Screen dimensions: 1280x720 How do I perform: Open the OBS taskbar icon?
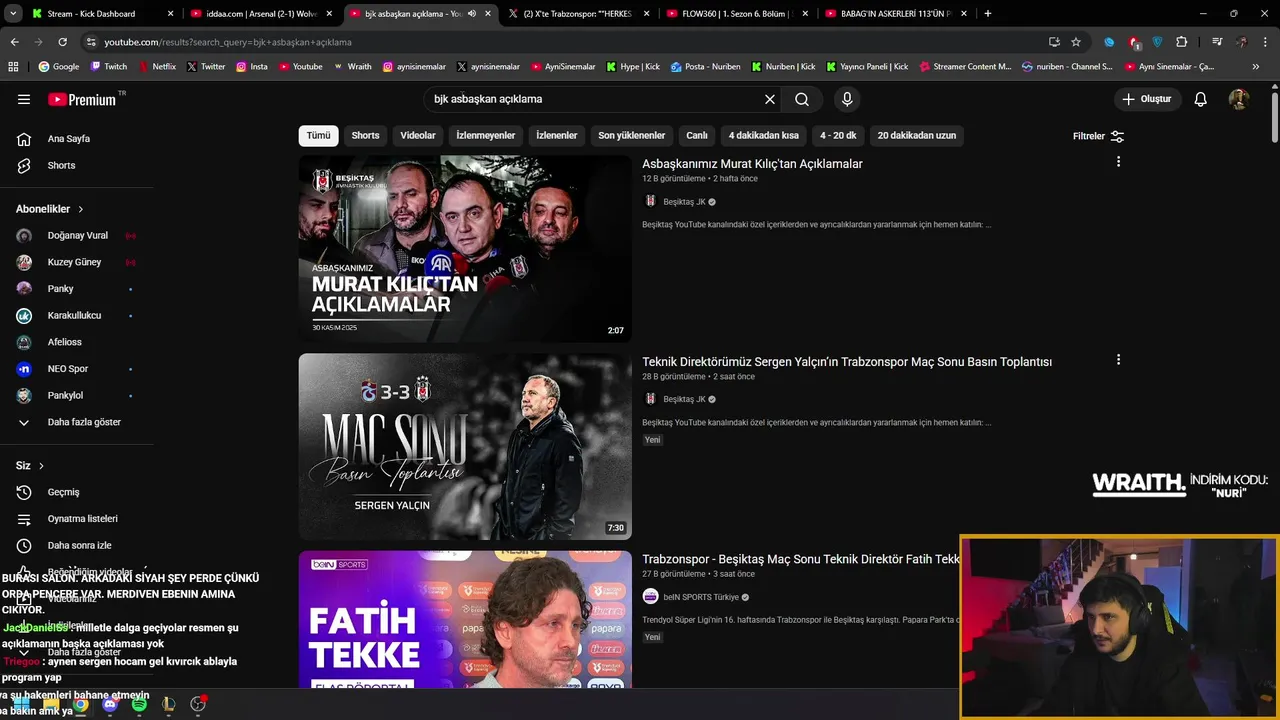pos(198,705)
